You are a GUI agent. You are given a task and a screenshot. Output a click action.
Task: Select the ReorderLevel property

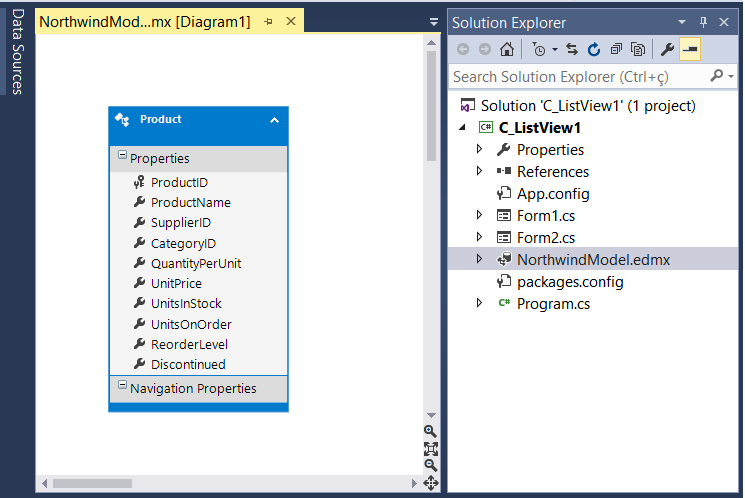coord(189,344)
